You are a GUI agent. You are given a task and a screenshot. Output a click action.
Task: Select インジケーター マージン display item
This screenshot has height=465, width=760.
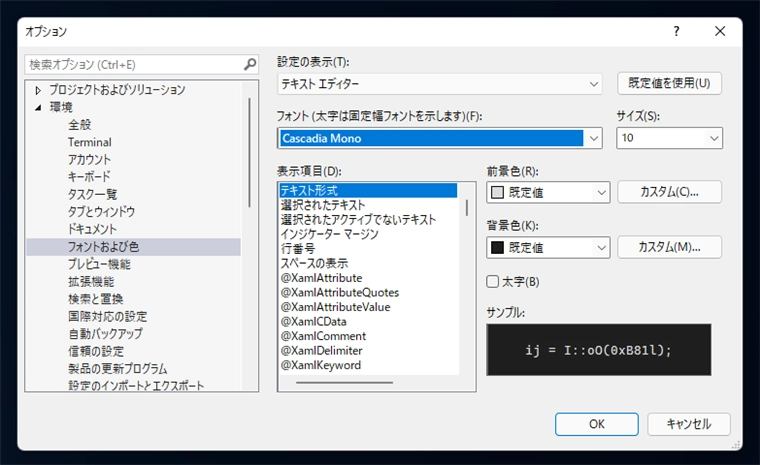point(330,234)
